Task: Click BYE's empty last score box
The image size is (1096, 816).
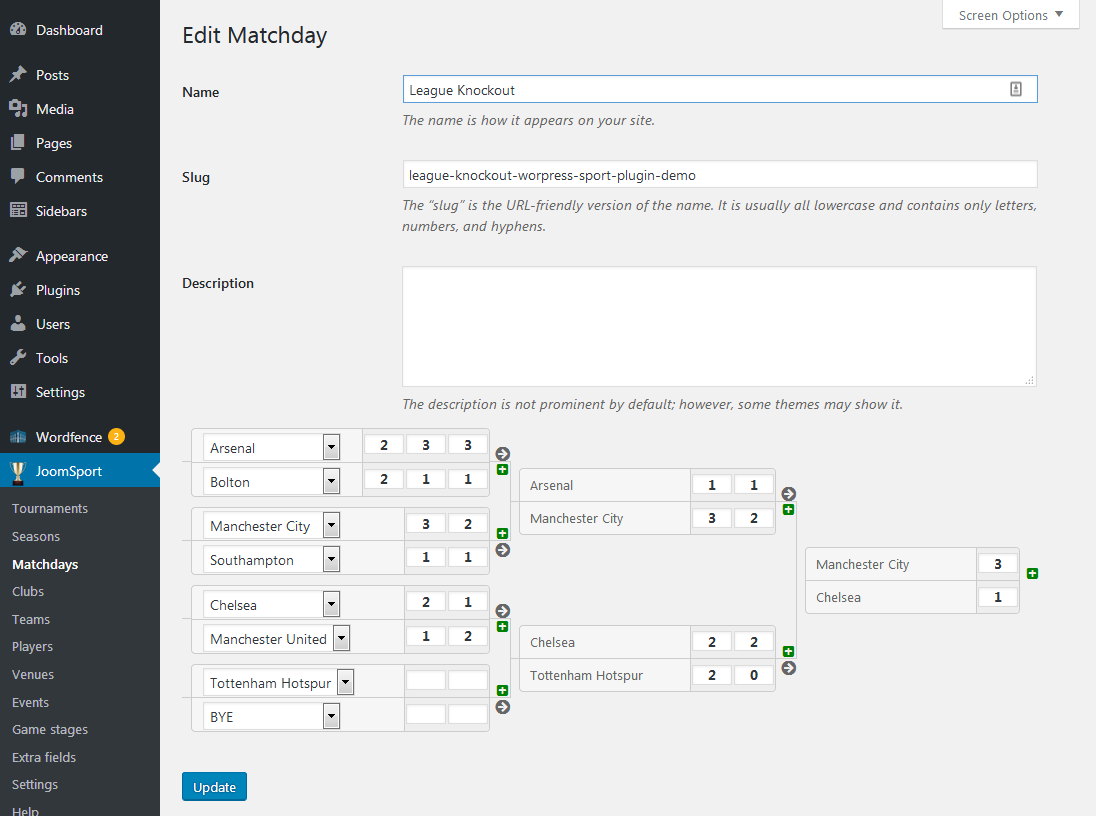Action: tap(468, 714)
